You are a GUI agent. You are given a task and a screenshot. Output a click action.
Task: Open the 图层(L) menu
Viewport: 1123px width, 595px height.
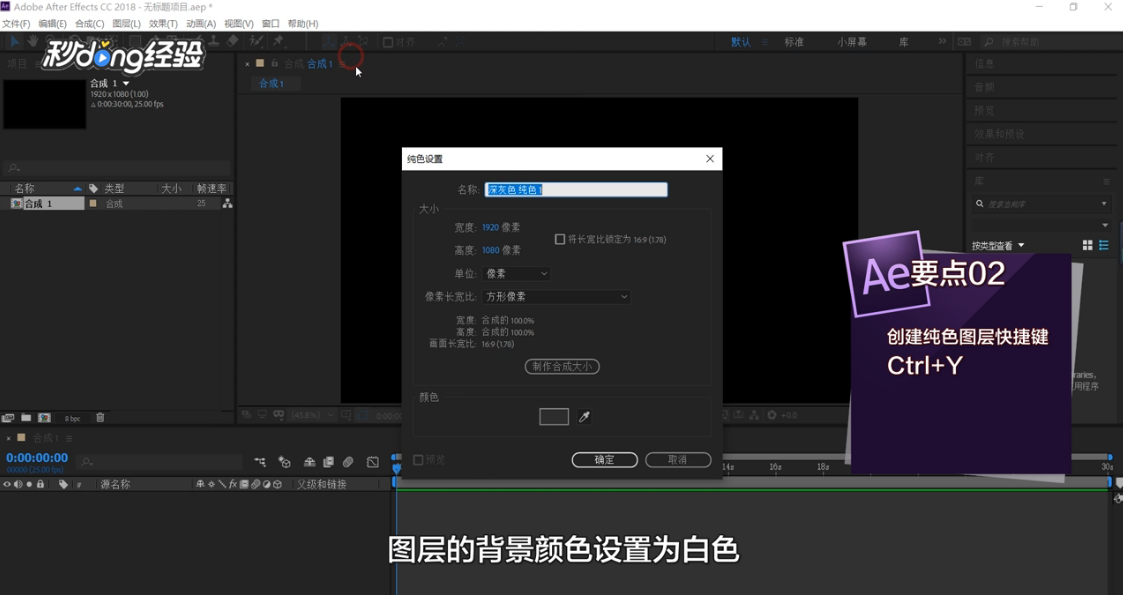click(x=126, y=24)
